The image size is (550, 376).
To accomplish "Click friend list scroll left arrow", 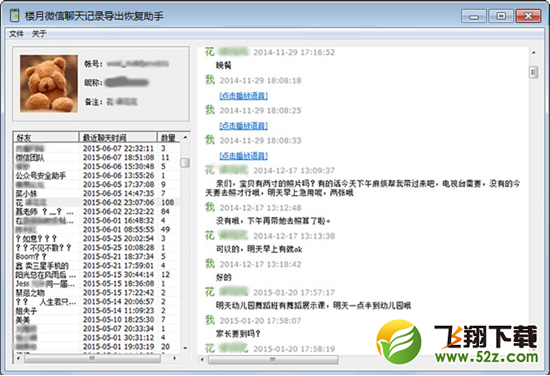I will 18,358.
